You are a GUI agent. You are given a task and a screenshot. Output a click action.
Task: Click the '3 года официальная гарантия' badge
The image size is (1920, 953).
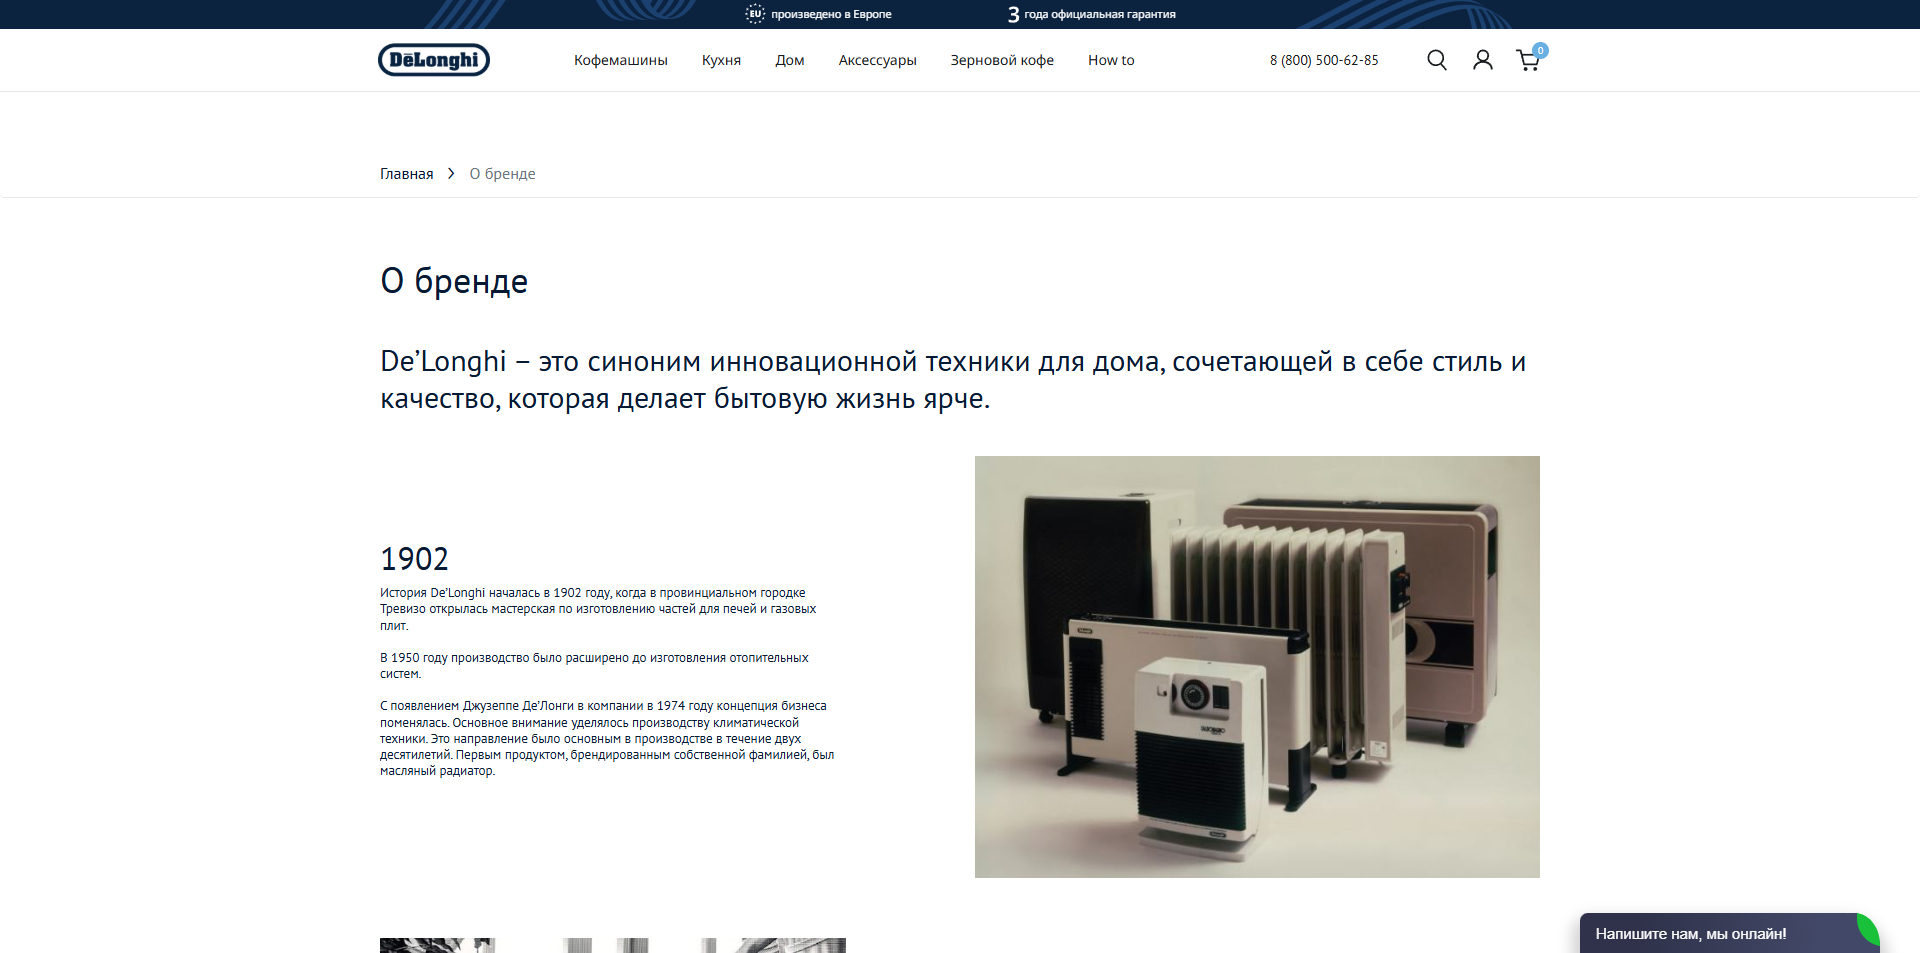tap(1090, 14)
